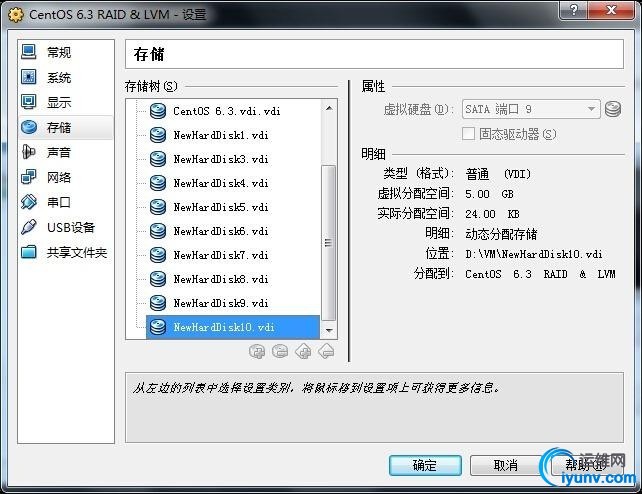Screen dimensions: 642x494
Task: Click the disk icon of NewHardDisk10.vdi
Action: (158, 327)
